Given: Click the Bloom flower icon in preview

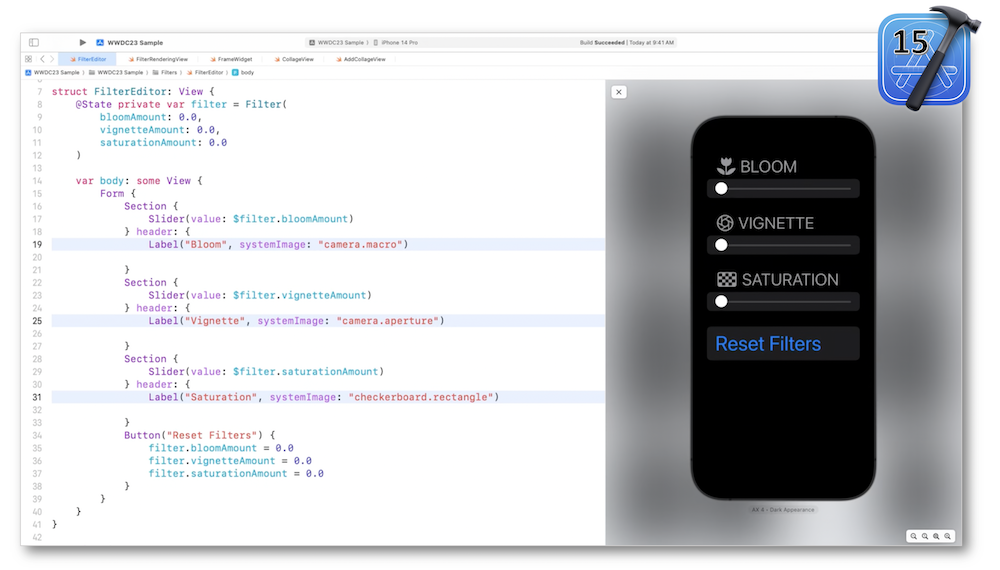Looking at the screenshot, I should tap(726, 166).
